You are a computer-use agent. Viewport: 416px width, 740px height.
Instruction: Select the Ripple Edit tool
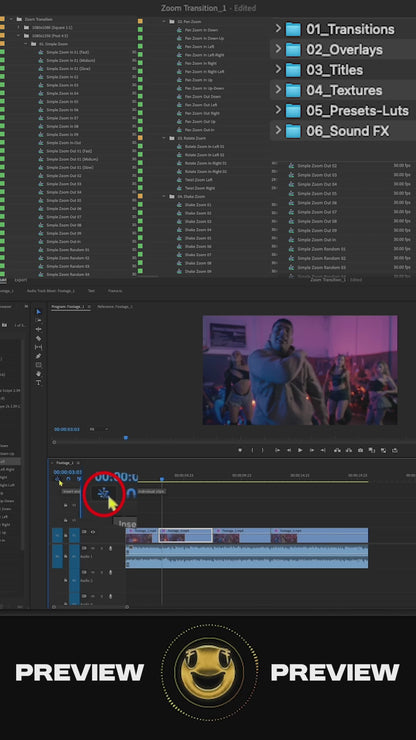(39, 329)
